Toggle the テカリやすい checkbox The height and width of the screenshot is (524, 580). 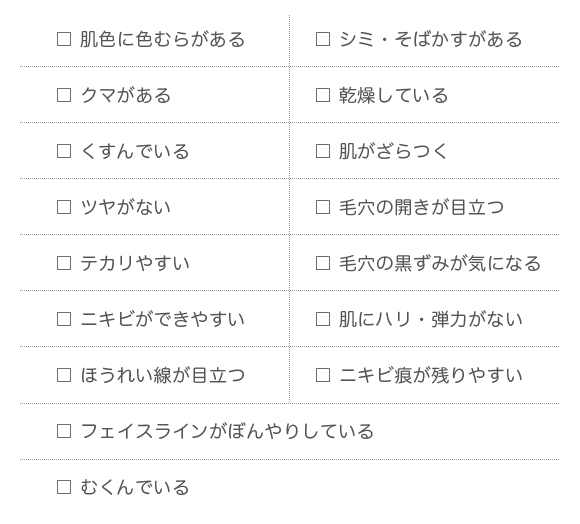pos(64,263)
